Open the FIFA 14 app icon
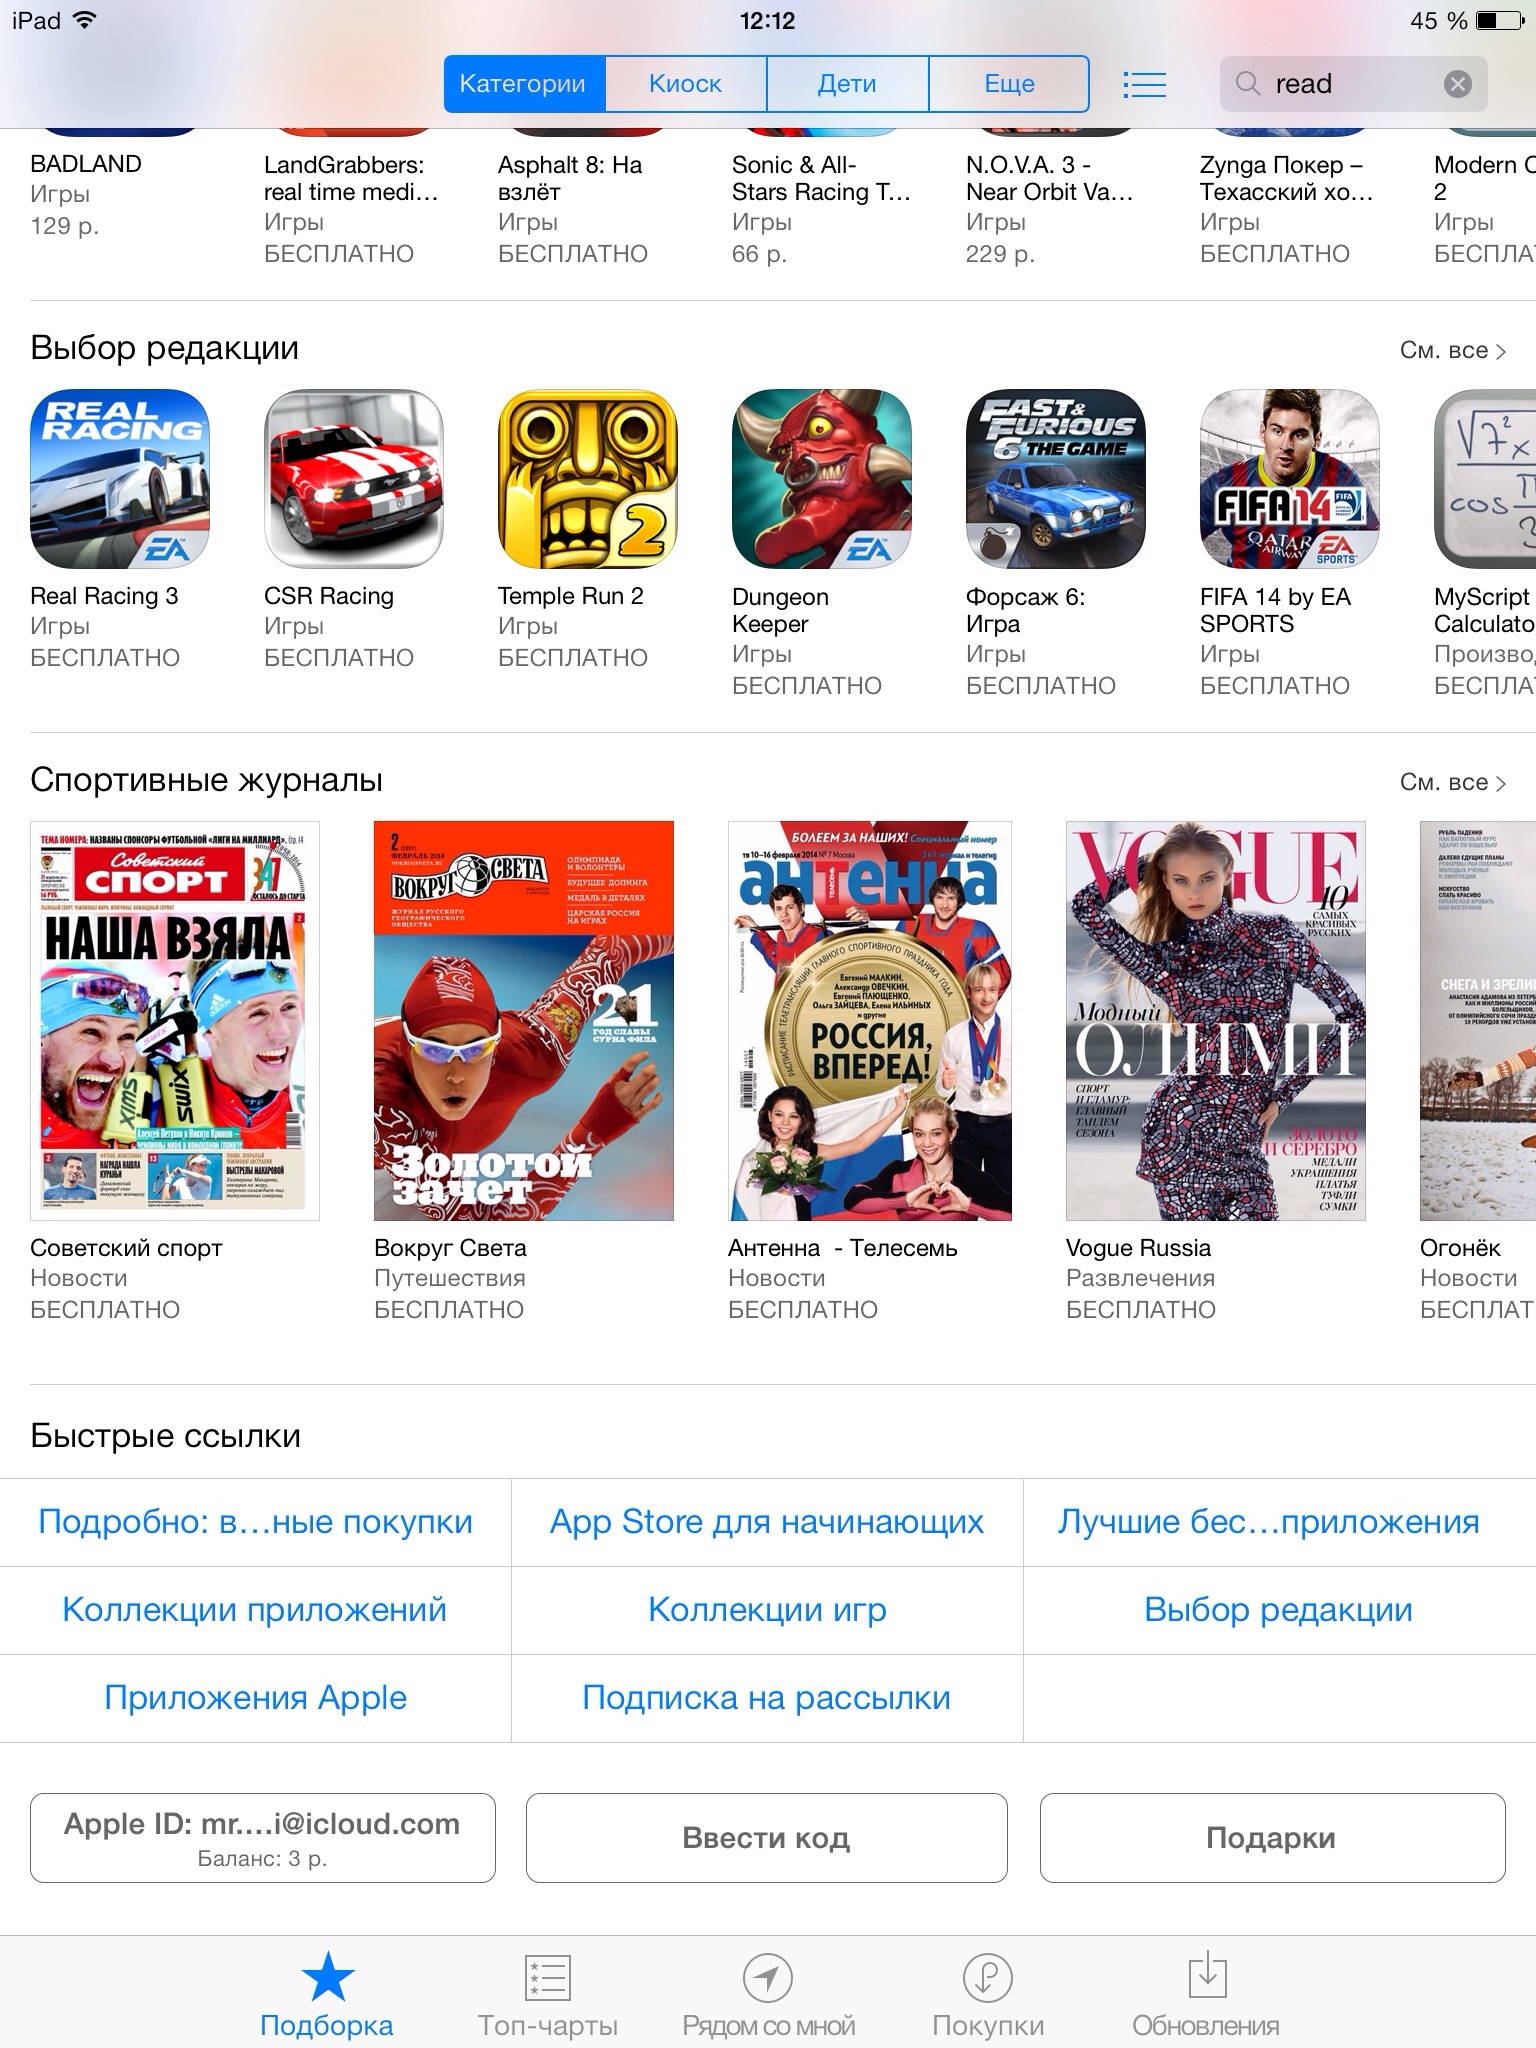Screen dimensions: 1536x2048 [x=1290, y=479]
